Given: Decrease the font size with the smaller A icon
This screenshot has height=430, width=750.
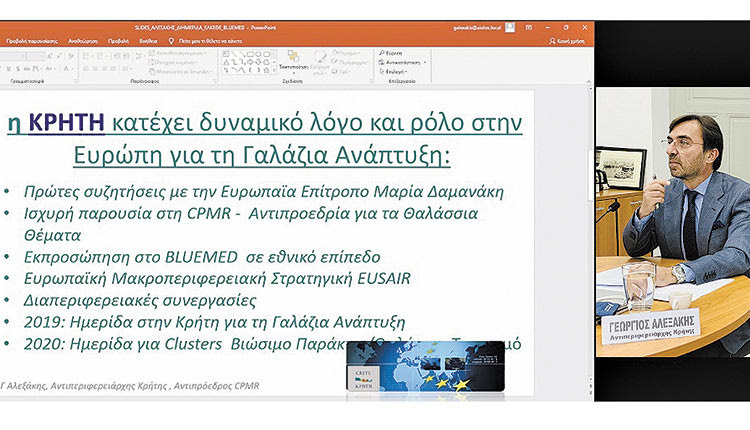Looking at the screenshot, I should pyautogui.click(x=59, y=56).
